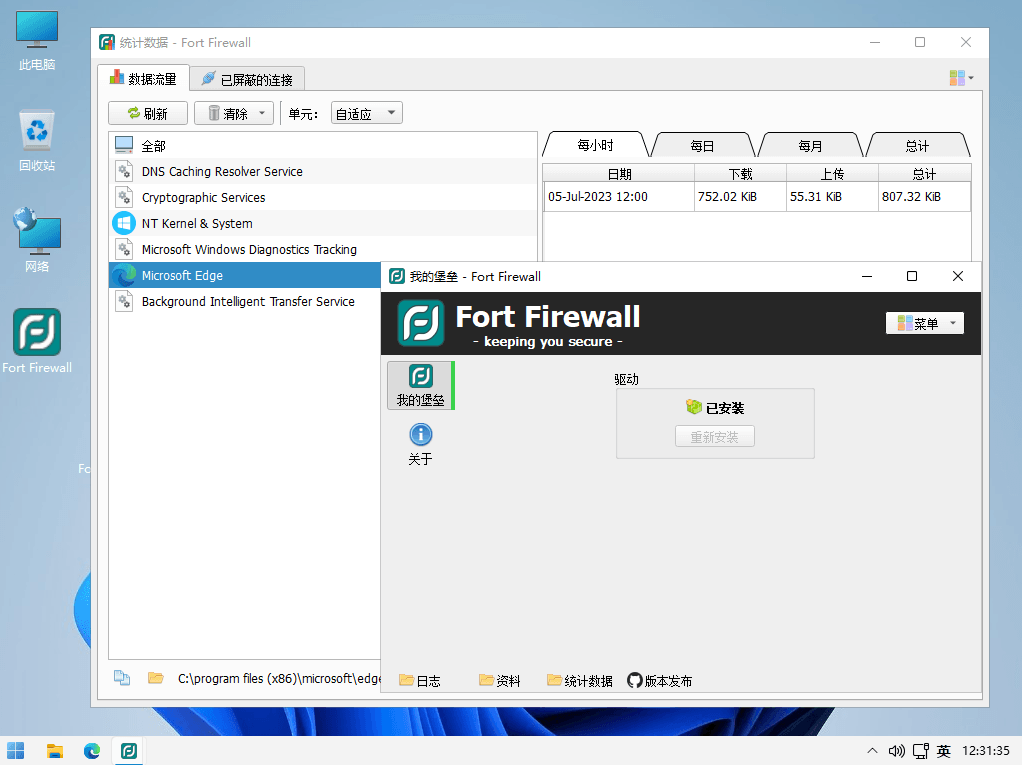
Task: Click the taskbar clock 12:31:35
Action: [x=986, y=751]
